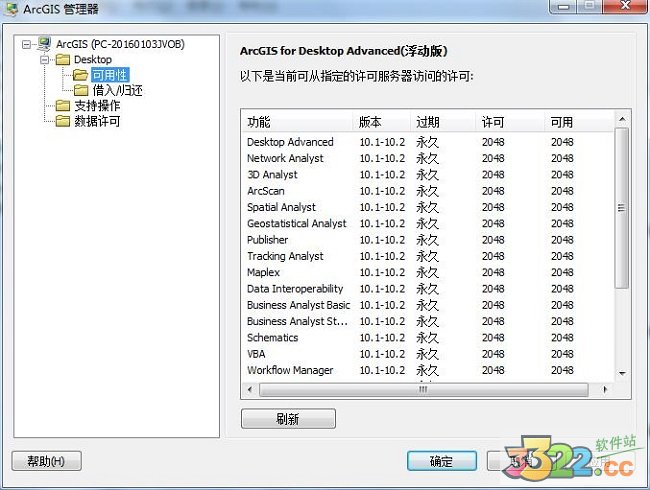
Task: Select the Business Analyst Basic row
Action: coord(427,305)
